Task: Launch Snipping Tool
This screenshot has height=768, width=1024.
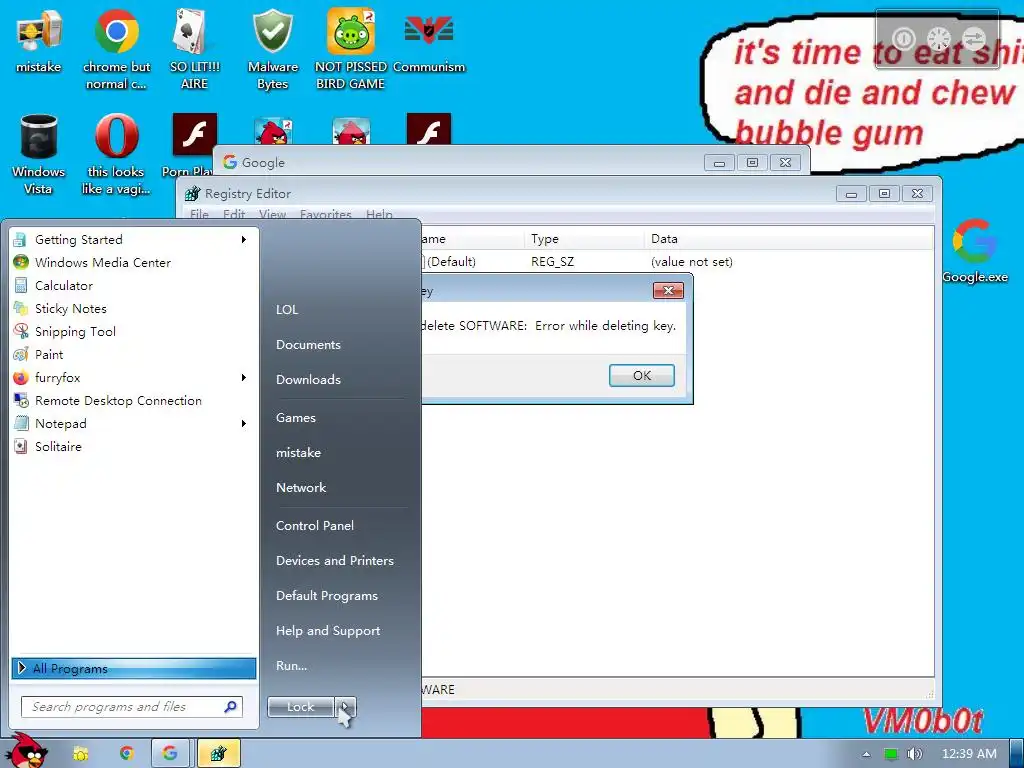Action: pyautogui.click(x=133, y=332)
